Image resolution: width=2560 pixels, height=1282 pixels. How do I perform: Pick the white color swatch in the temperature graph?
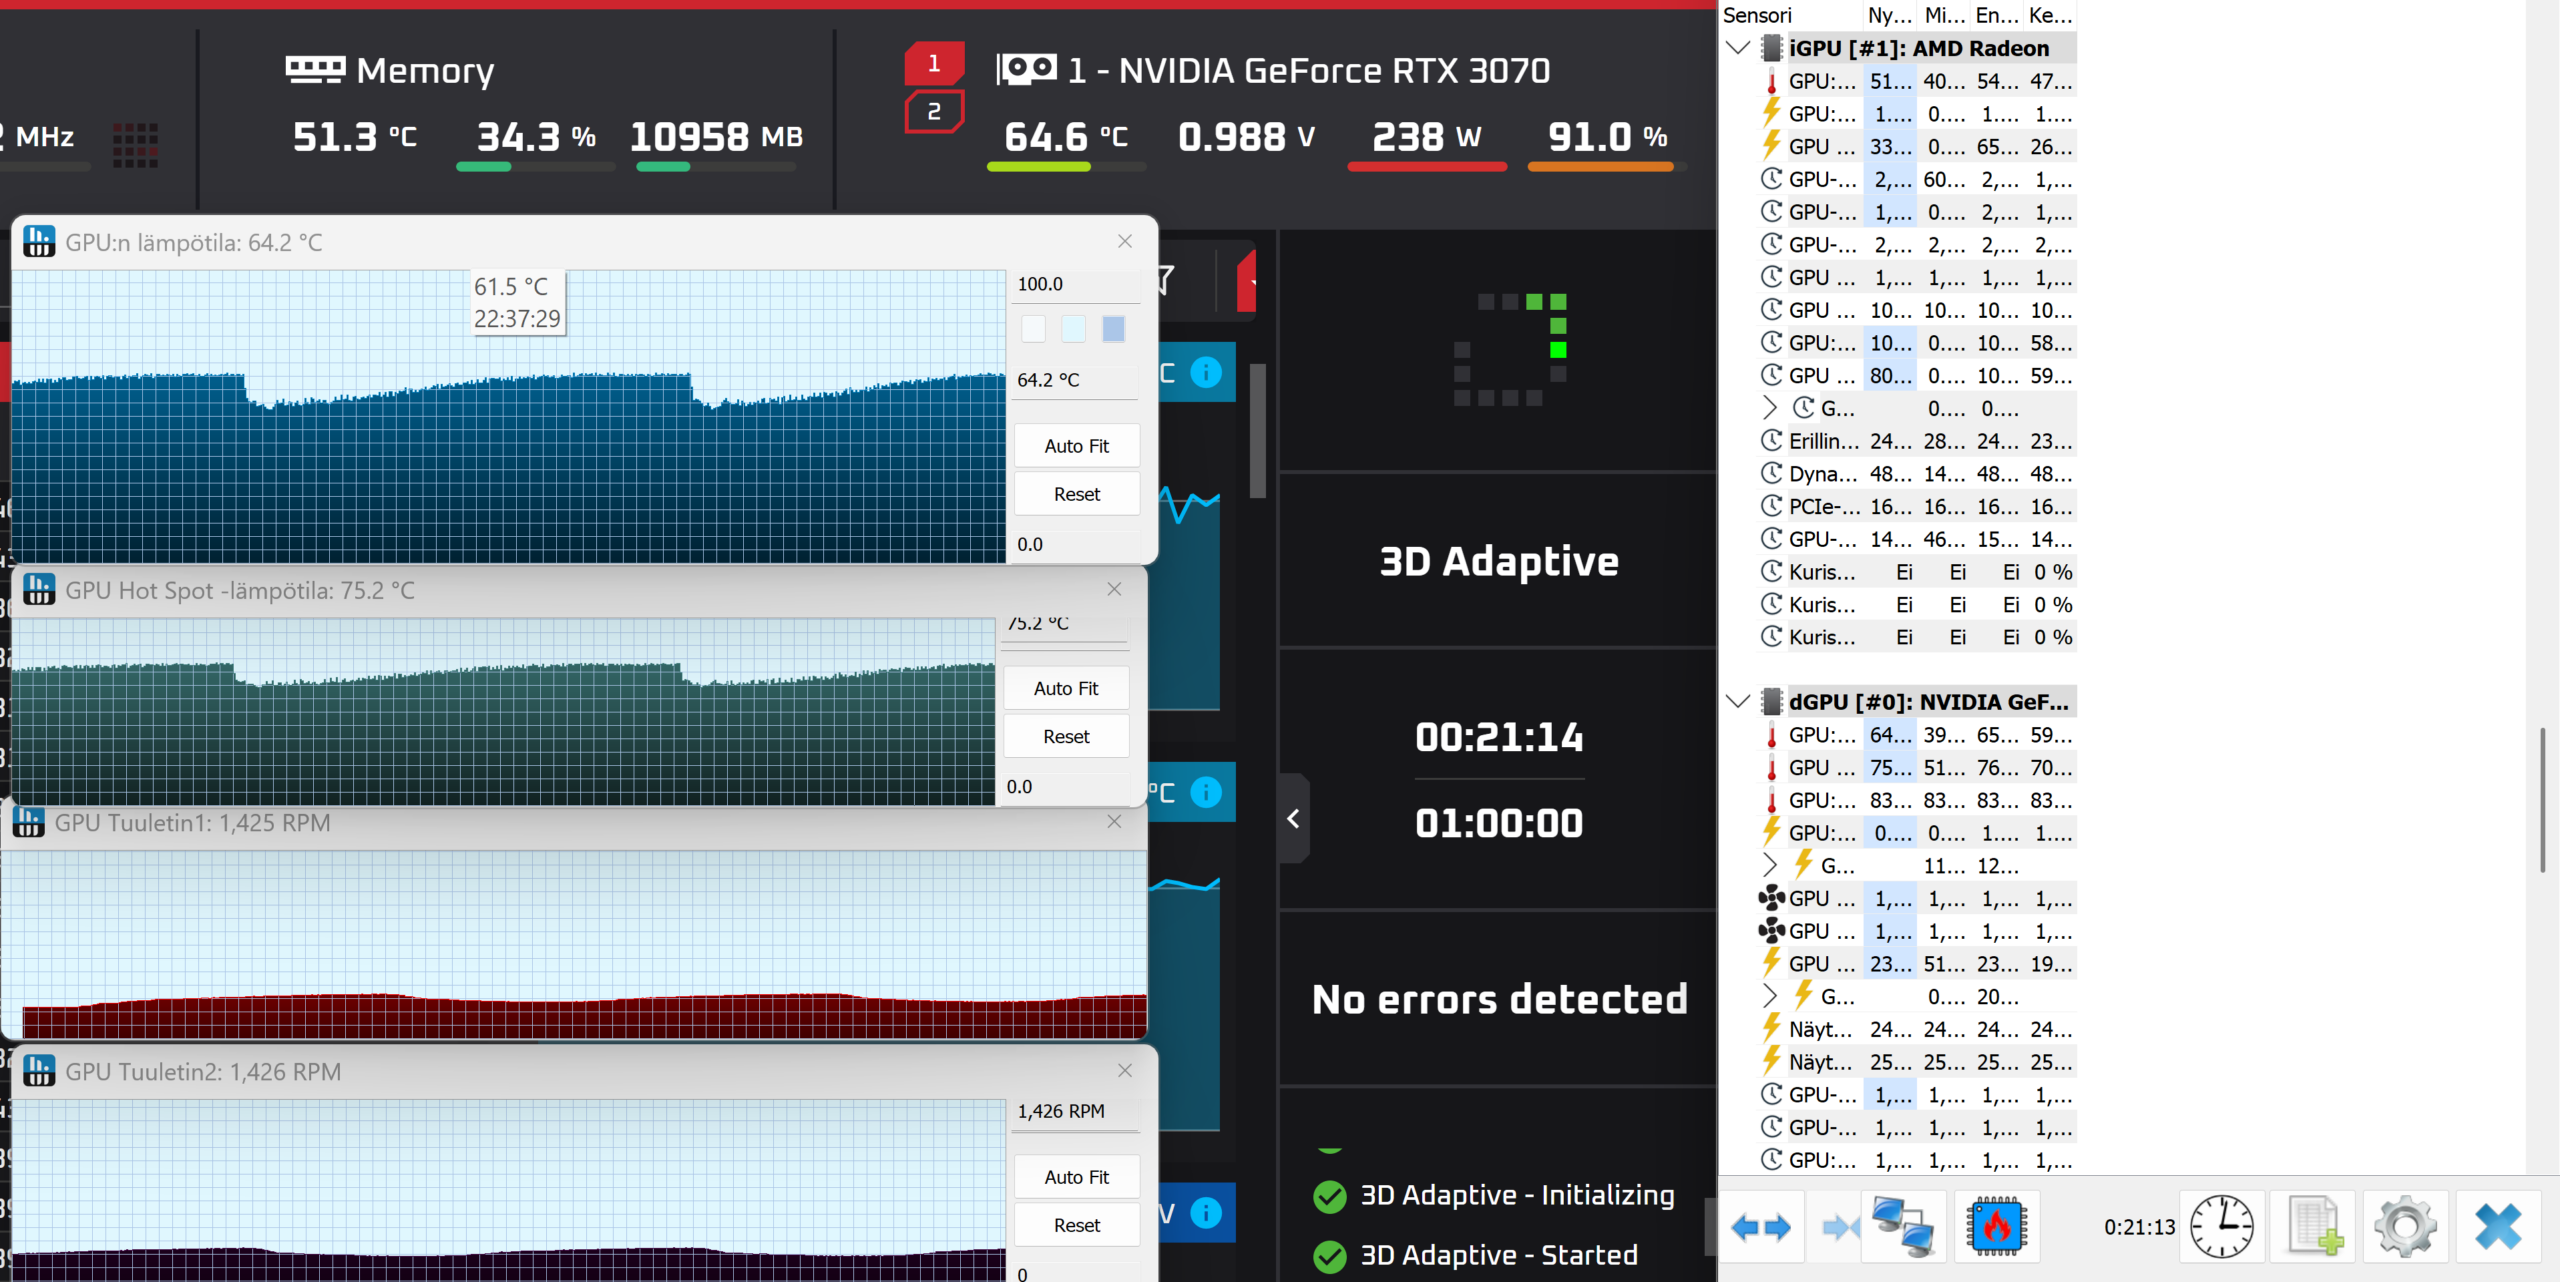[1034, 328]
